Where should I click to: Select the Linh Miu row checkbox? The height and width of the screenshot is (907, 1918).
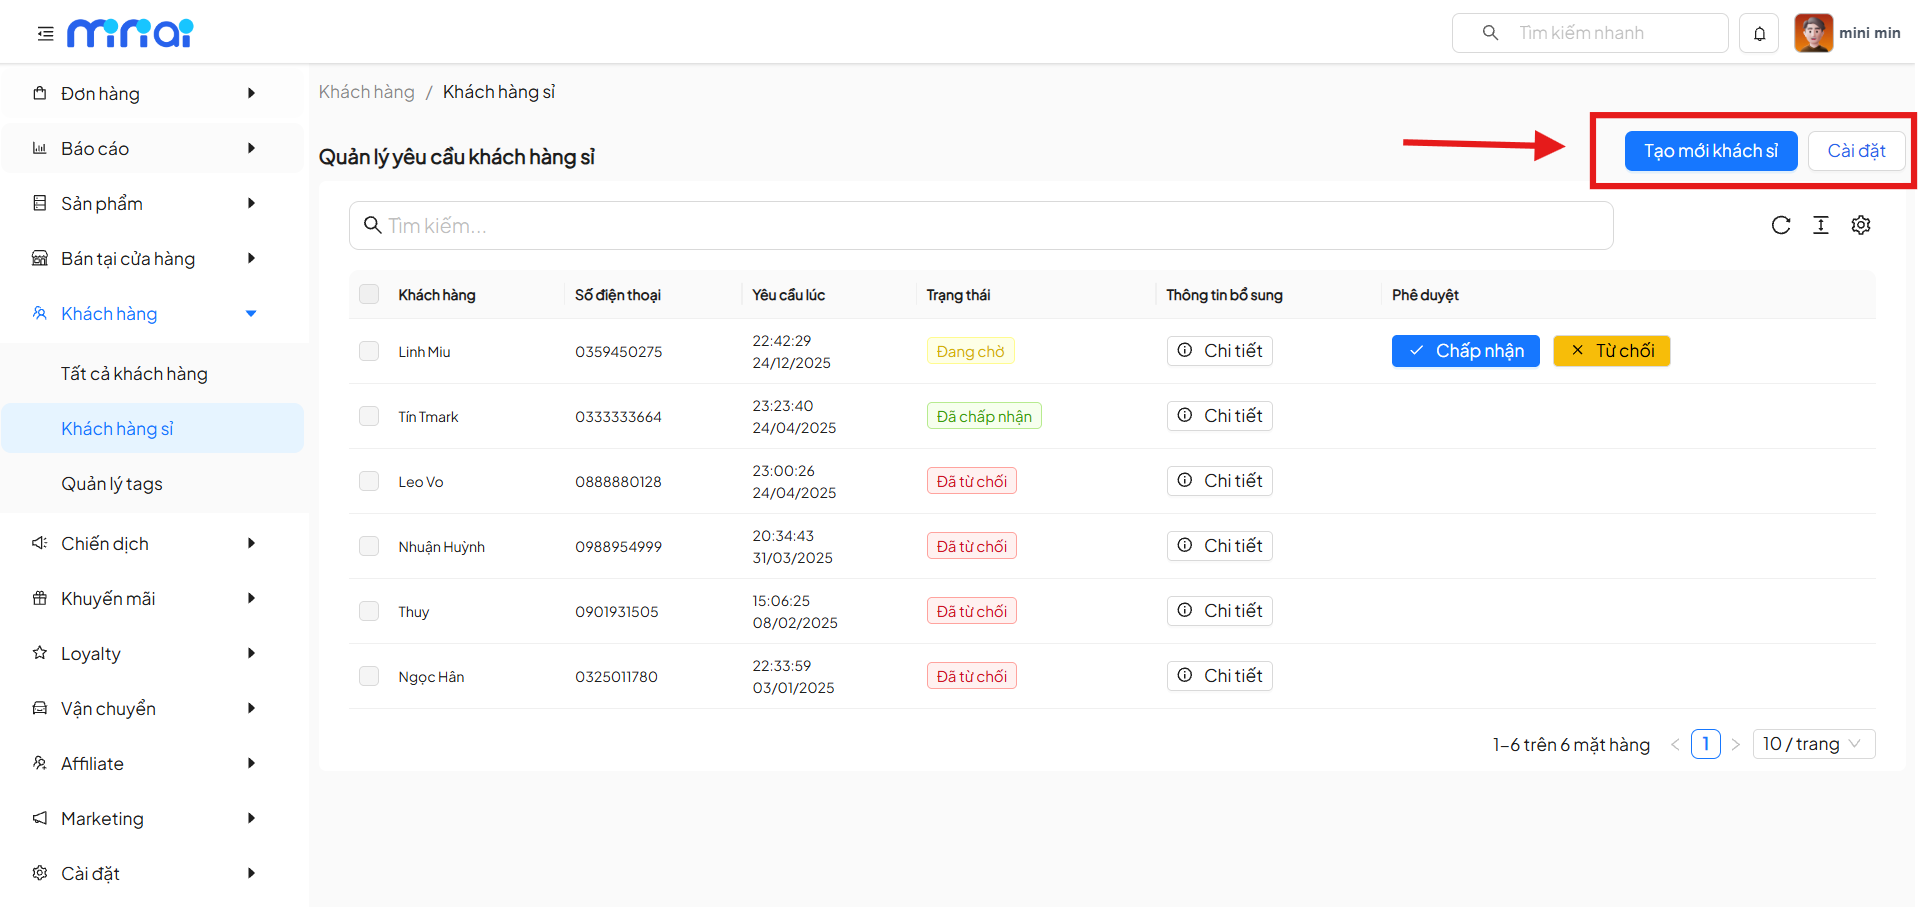pos(369,351)
